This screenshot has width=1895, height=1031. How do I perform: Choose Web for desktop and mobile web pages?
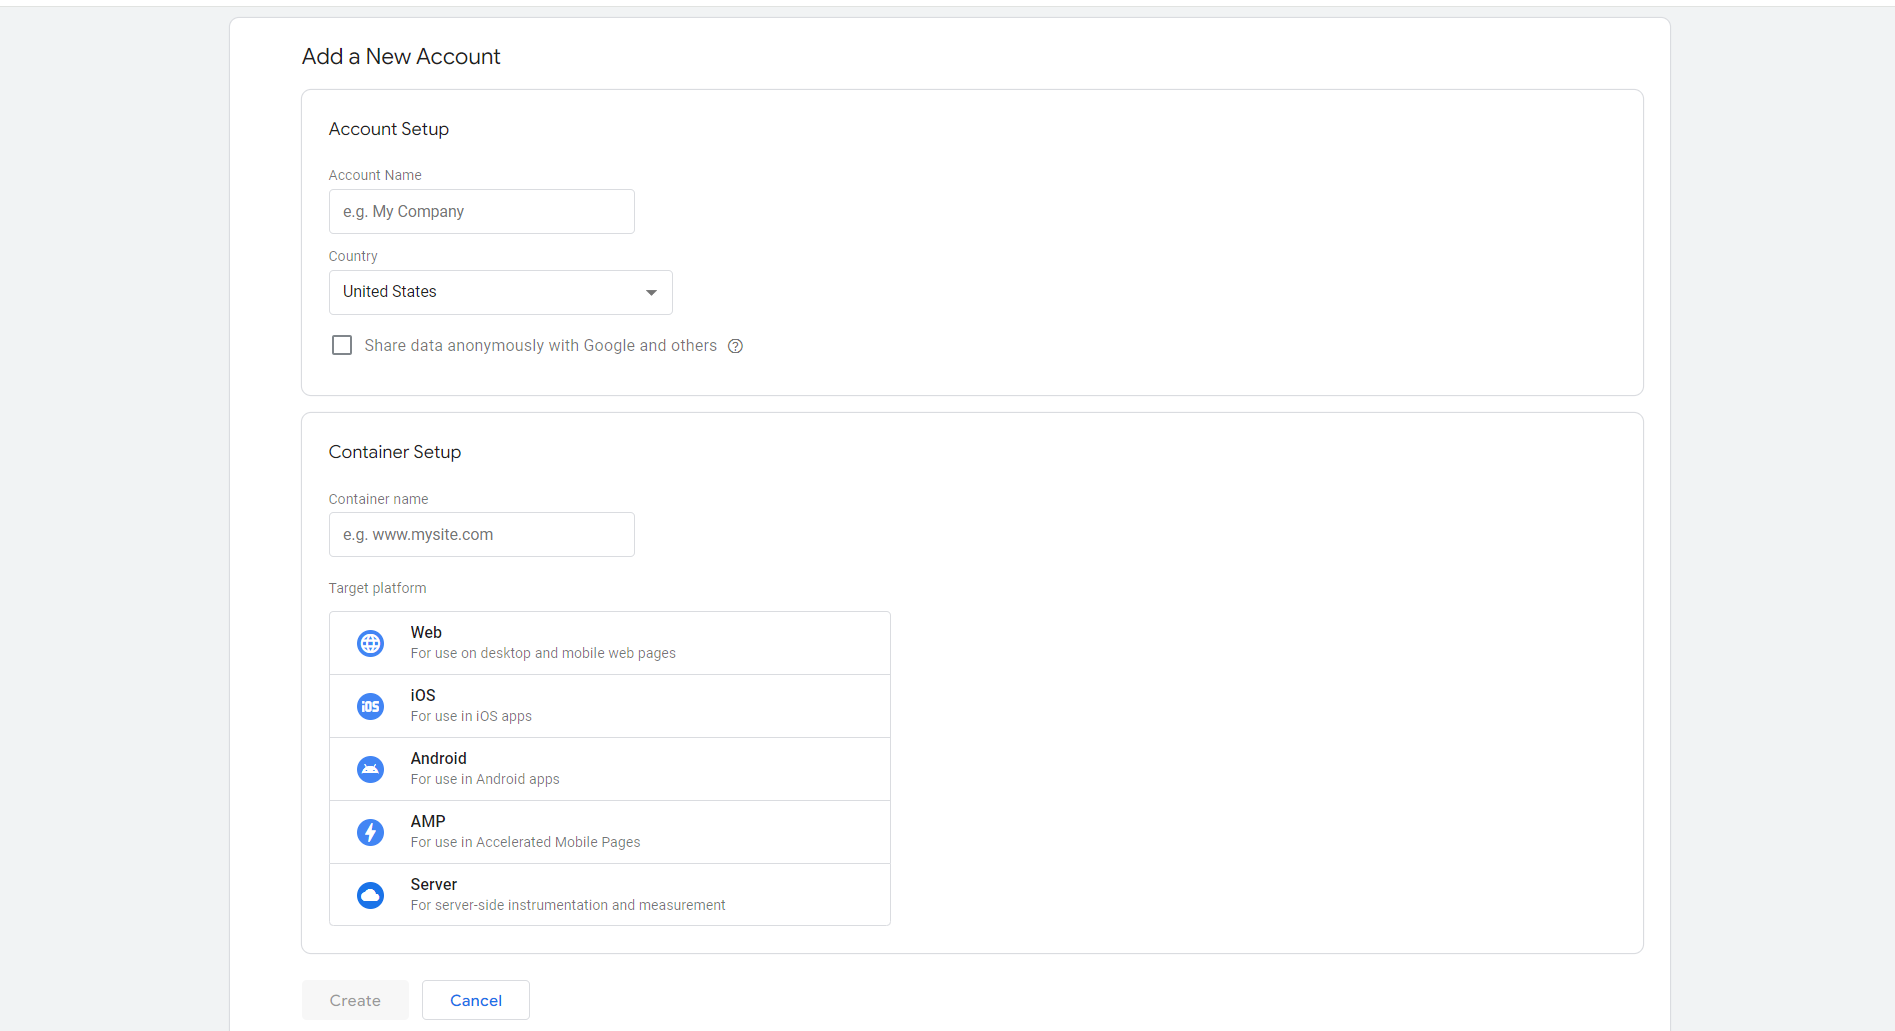pos(608,643)
